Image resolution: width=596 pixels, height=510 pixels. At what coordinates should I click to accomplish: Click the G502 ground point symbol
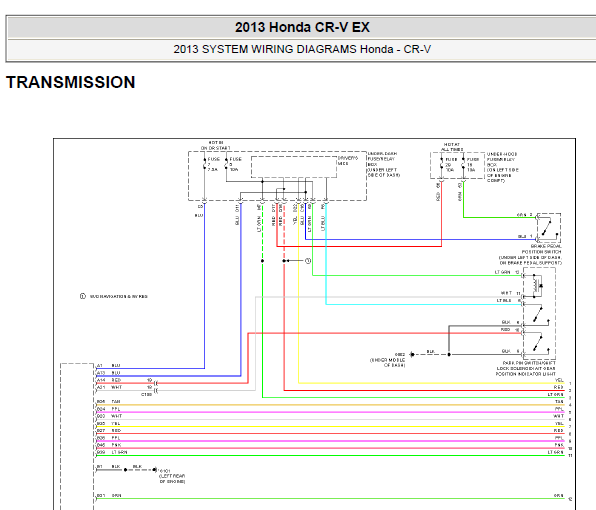[x=412, y=355]
